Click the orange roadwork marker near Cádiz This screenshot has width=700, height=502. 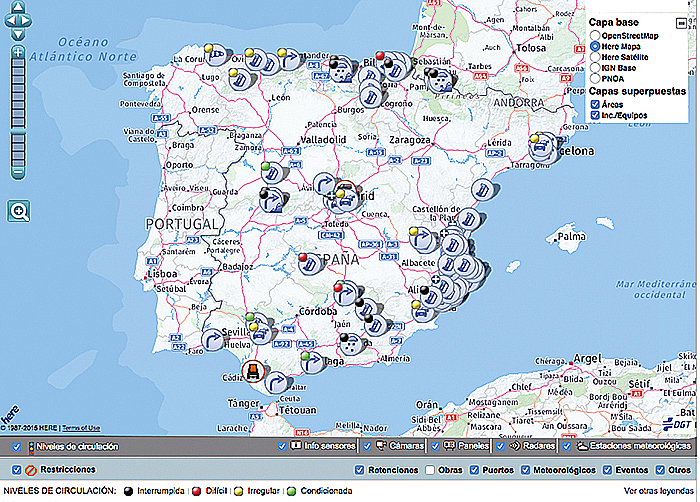point(254,372)
